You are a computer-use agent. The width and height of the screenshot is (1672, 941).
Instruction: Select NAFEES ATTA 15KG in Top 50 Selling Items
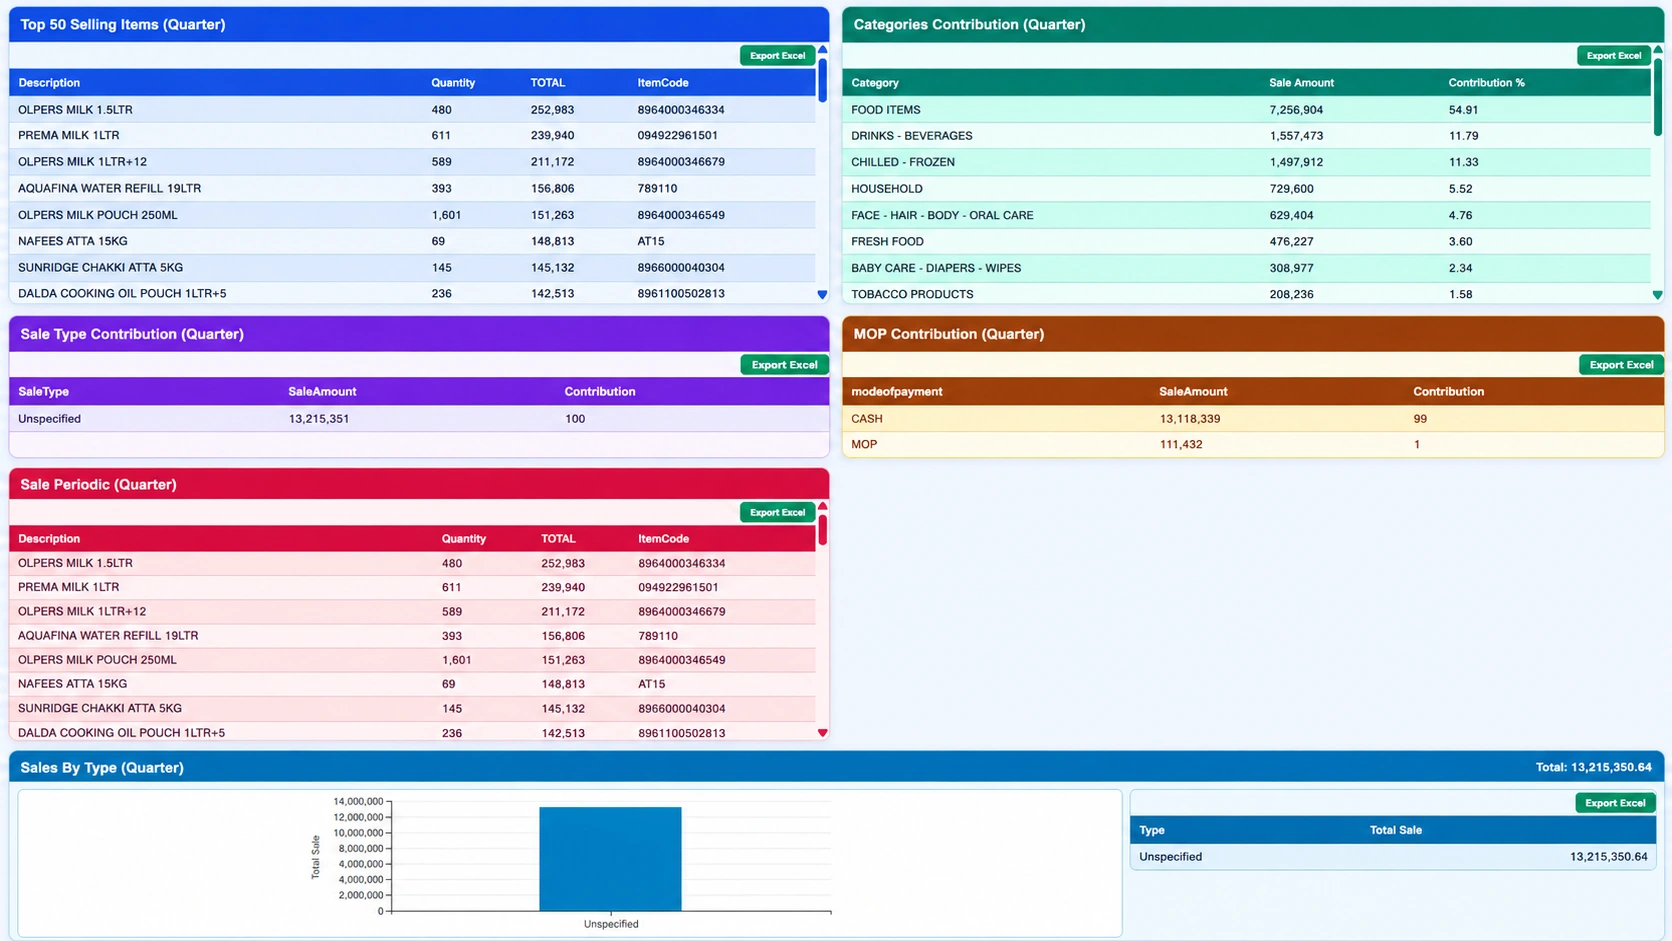412,241
